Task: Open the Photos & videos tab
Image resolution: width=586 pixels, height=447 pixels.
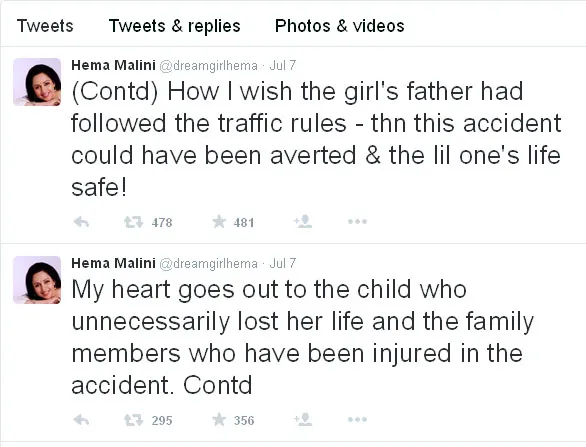Action: point(340,26)
